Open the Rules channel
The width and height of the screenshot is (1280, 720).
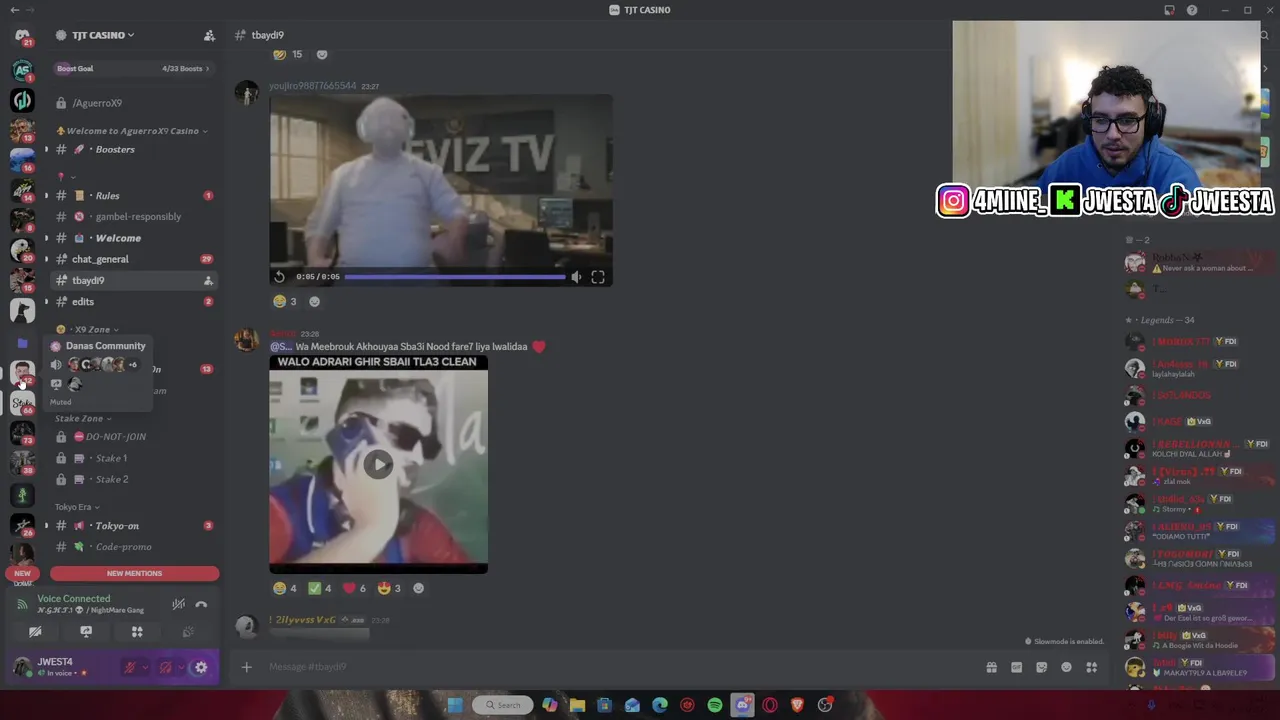coord(134,195)
